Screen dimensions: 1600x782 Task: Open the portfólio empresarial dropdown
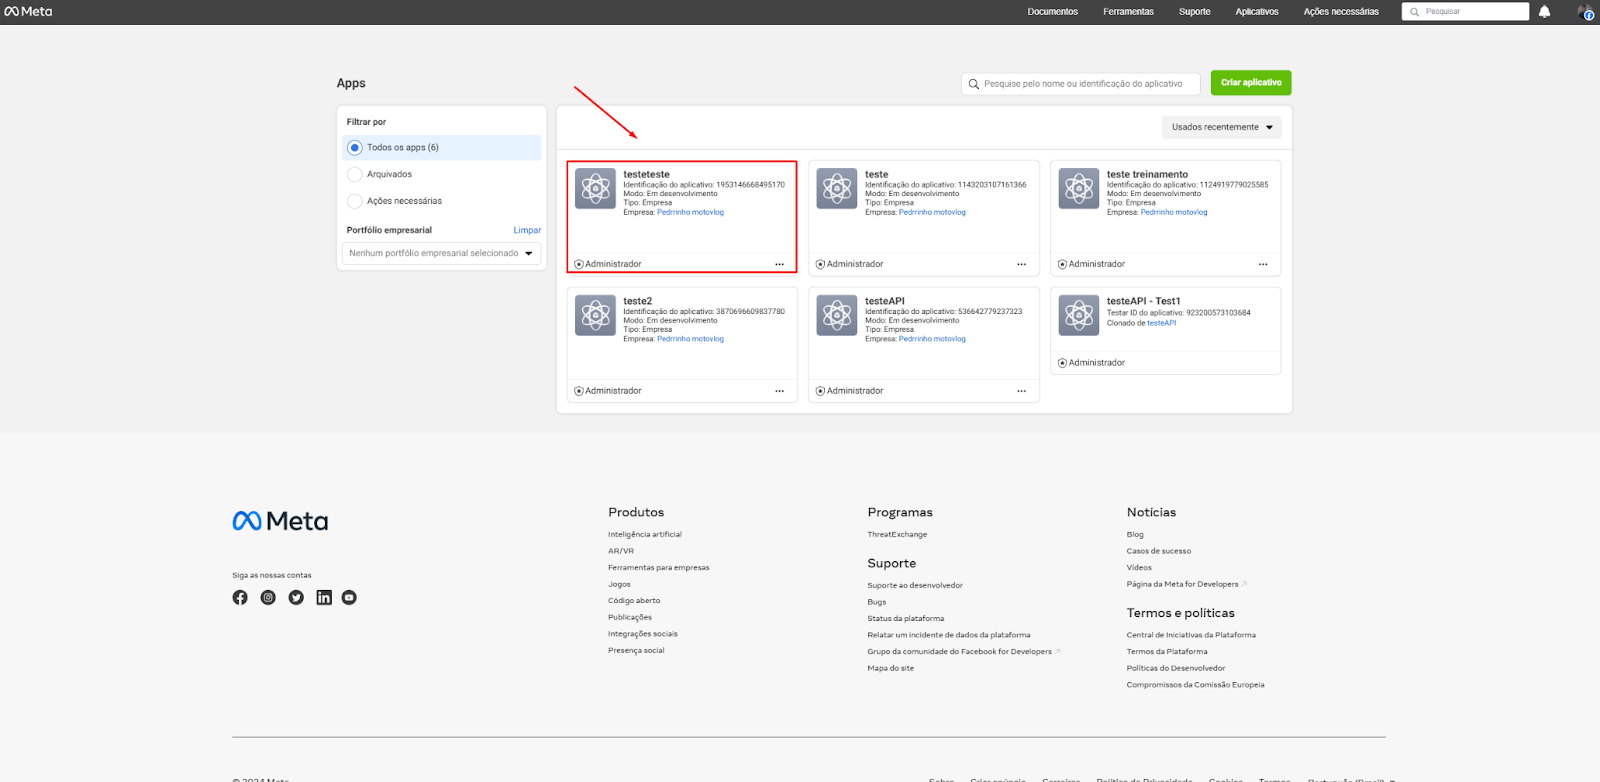coord(441,254)
